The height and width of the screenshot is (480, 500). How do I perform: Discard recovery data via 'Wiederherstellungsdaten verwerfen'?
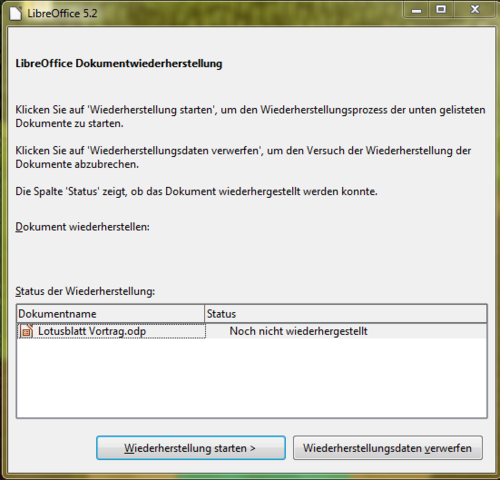388,448
